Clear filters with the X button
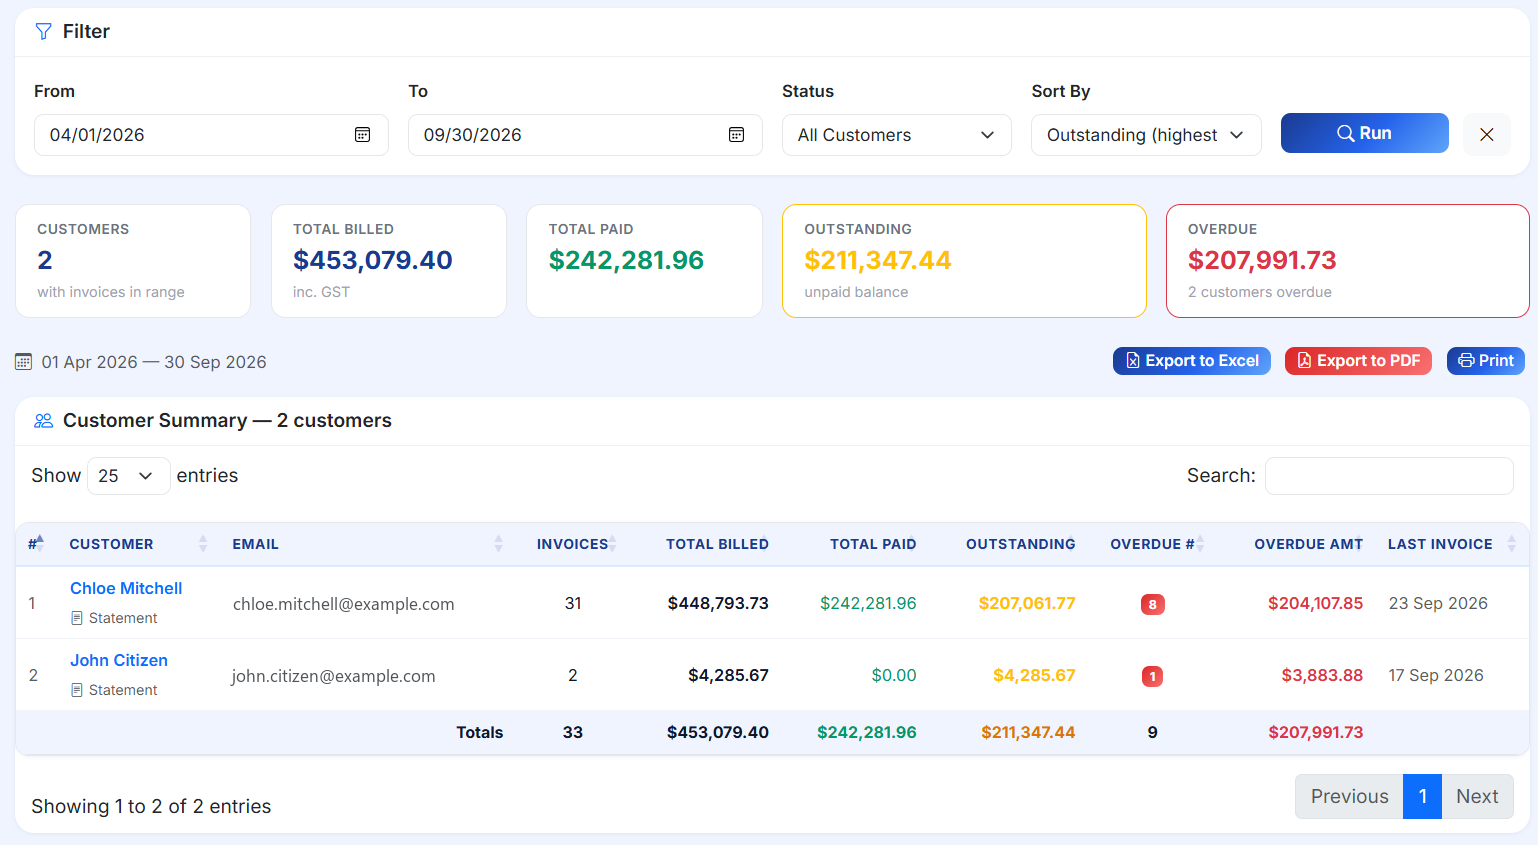Viewport: 1538px width, 845px height. [1487, 134]
